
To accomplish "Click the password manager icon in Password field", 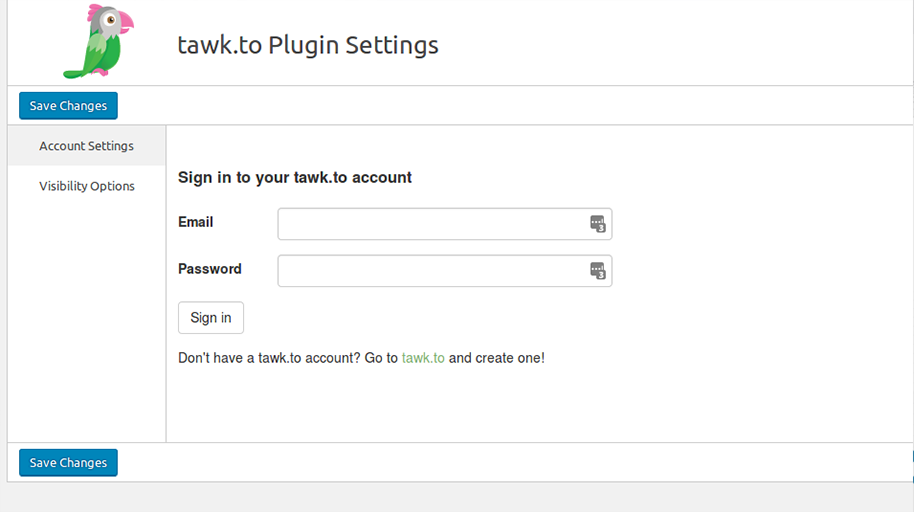I will pyautogui.click(x=597, y=271).
